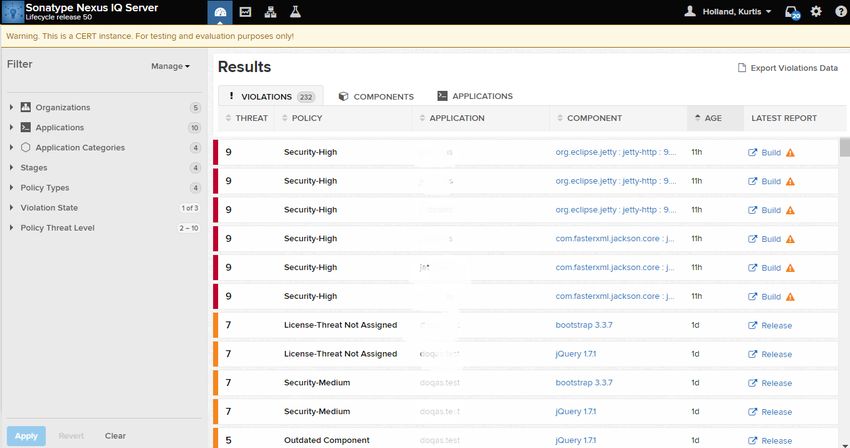850x448 pixels.
Task: Click the warning icon in sixth Security-High row
Action: click(790, 297)
